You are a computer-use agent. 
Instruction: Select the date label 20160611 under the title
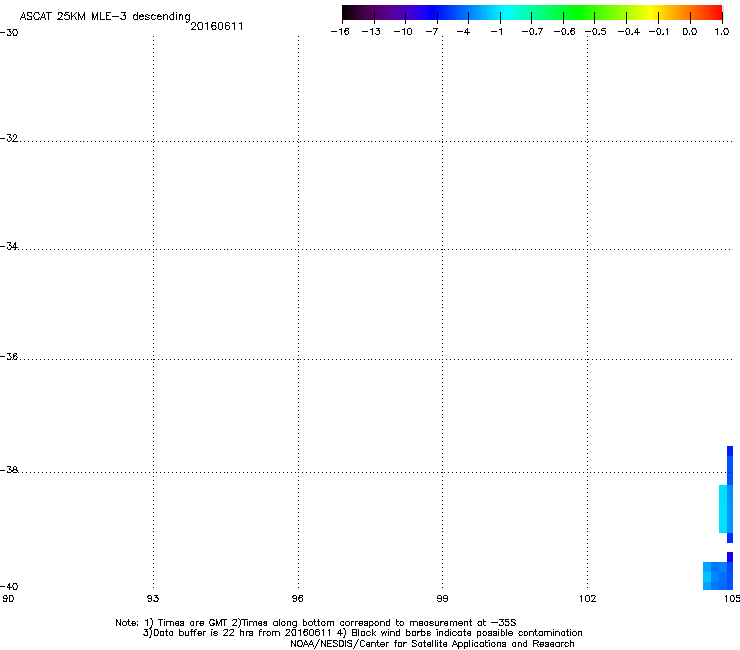tap(217, 26)
